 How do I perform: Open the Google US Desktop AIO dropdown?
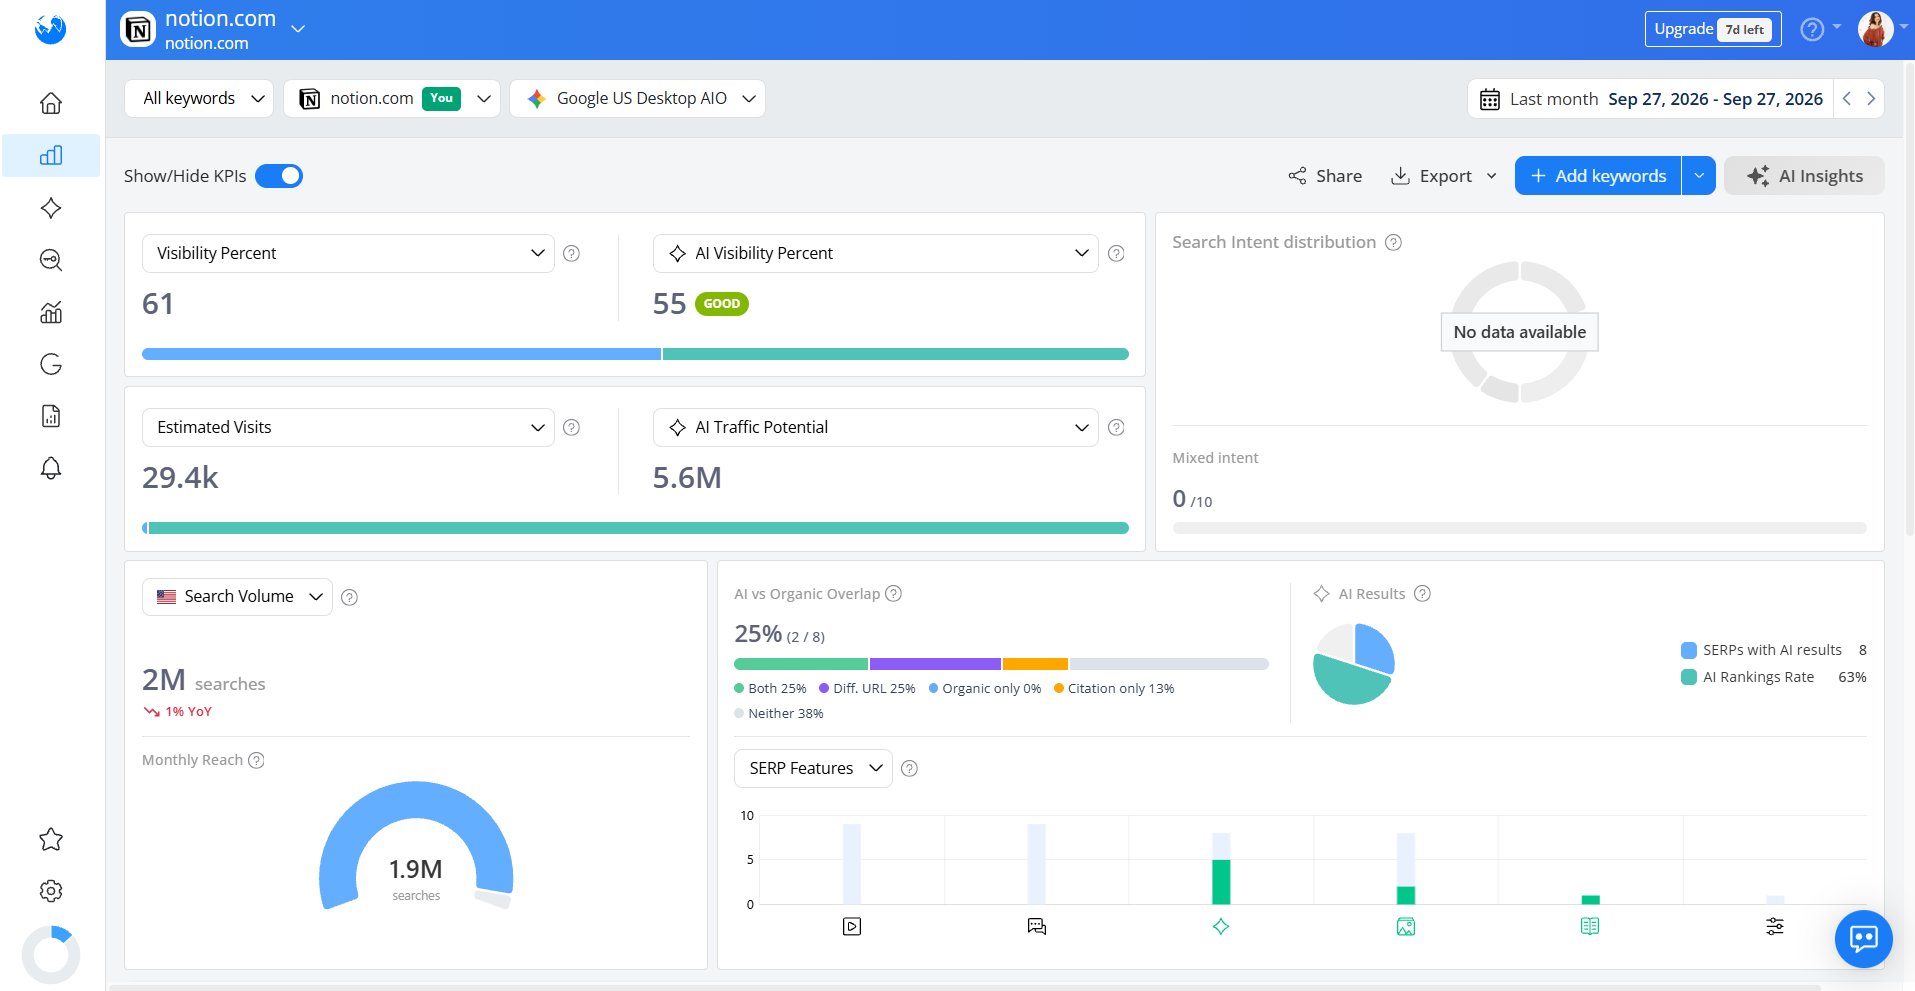[x=638, y=98]
